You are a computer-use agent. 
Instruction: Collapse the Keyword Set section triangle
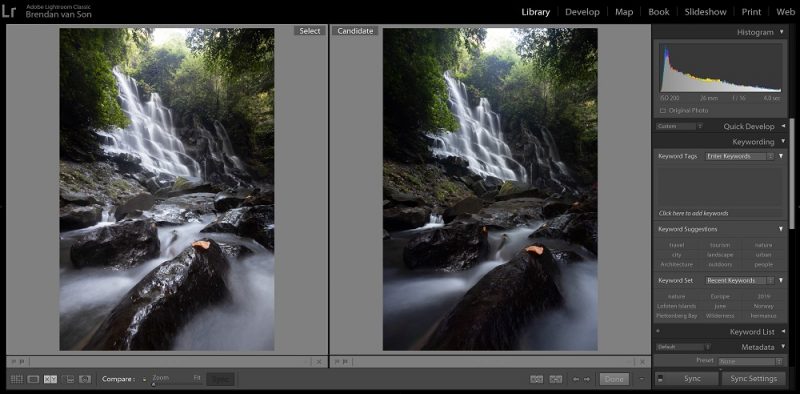[x=781, y=280]
